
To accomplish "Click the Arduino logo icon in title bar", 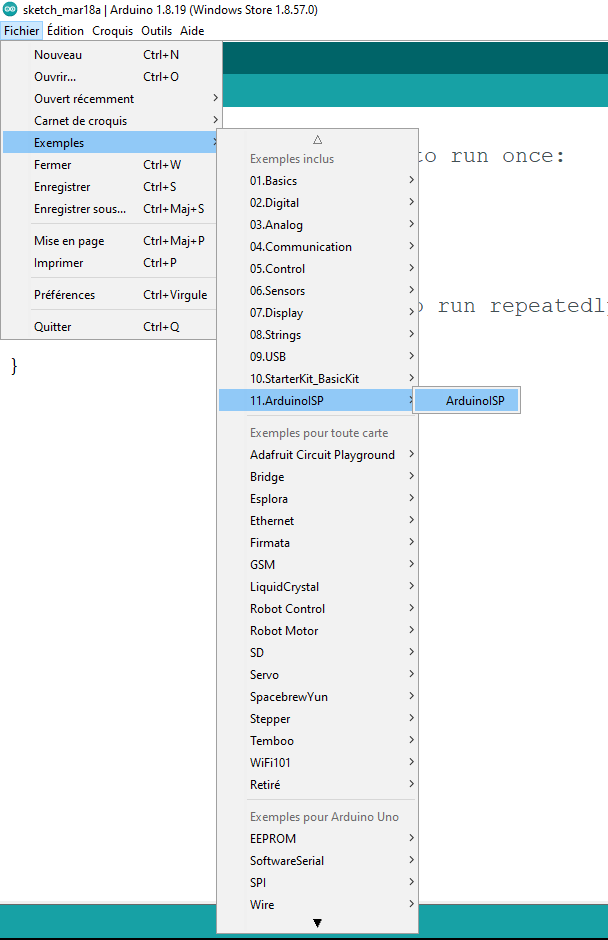I will [11, 10].
